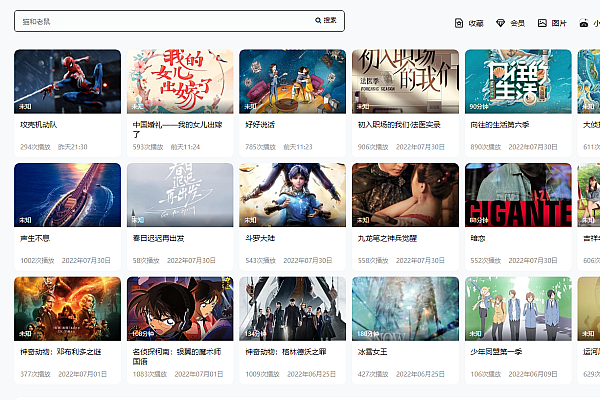
Task: Click the 1002次播放 play count text
Action: (37, 261)
